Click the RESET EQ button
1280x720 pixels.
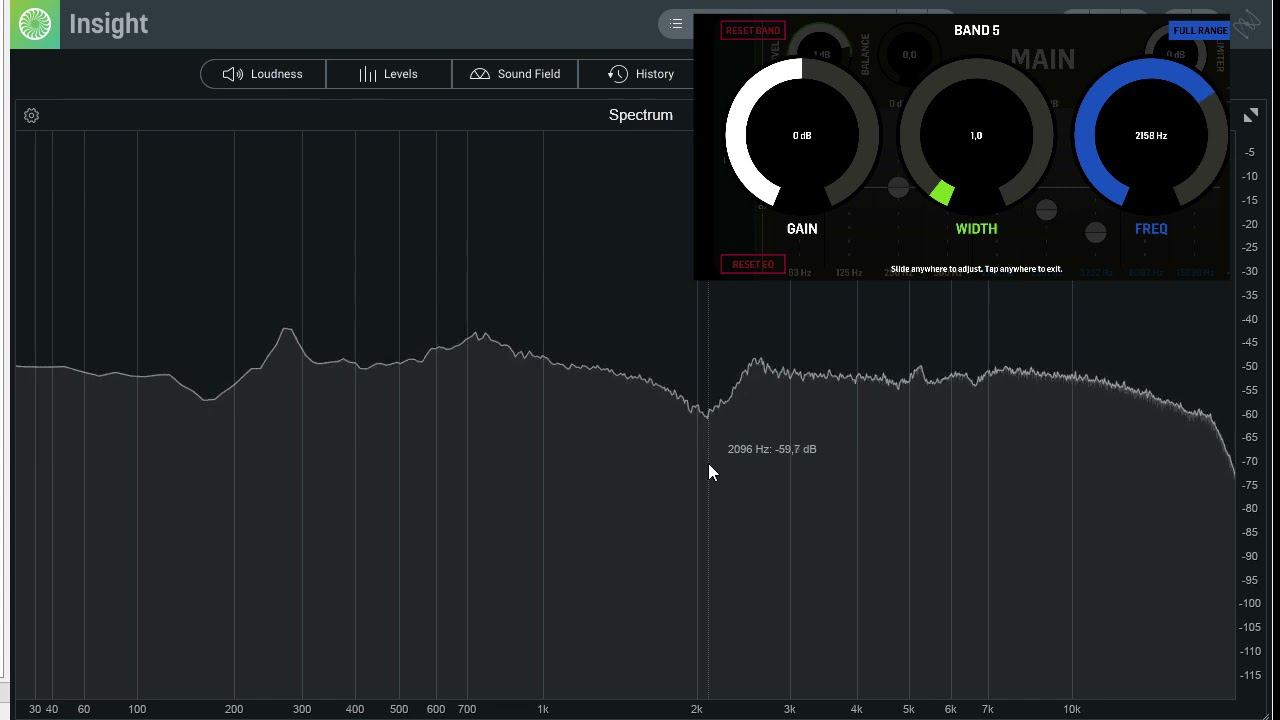tap(753, 264)
